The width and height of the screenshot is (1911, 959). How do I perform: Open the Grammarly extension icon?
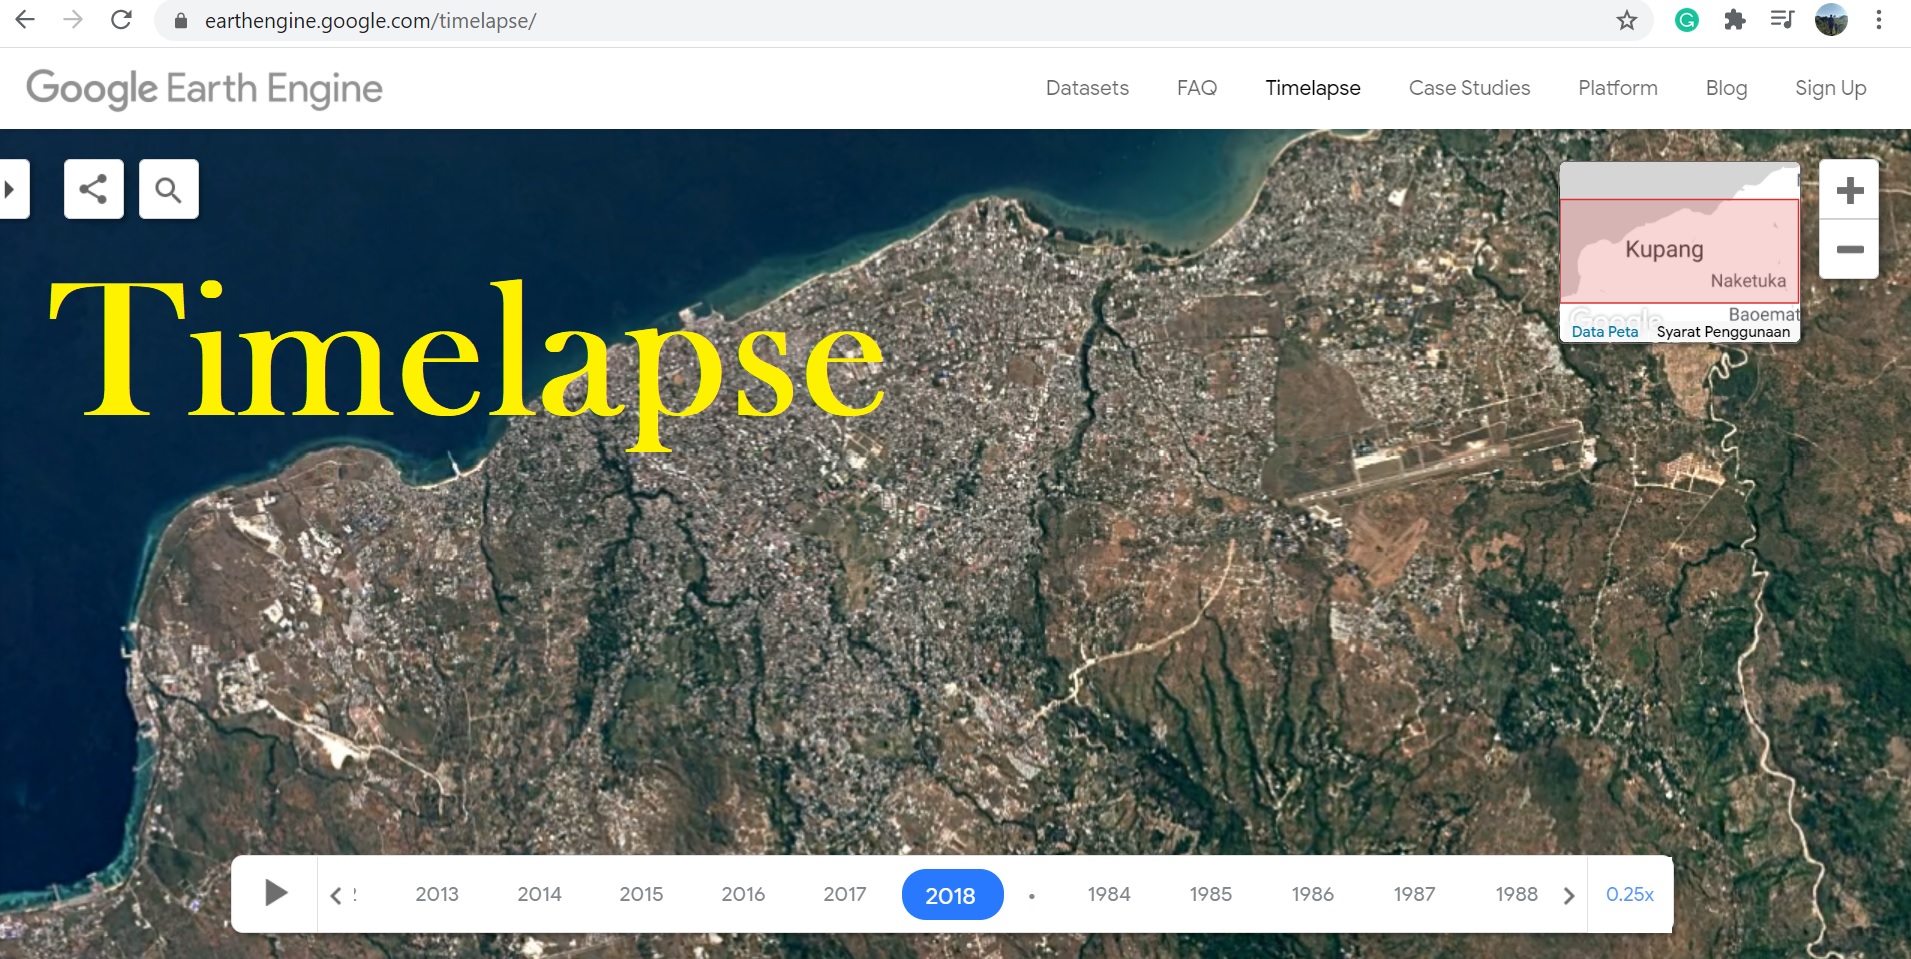pyautogui.click(x=1687, y=19)
